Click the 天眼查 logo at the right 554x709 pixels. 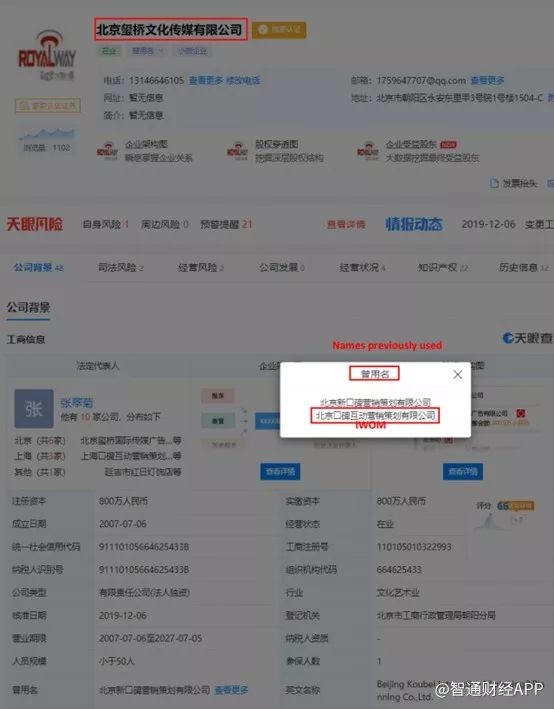[x=528, y=338]
